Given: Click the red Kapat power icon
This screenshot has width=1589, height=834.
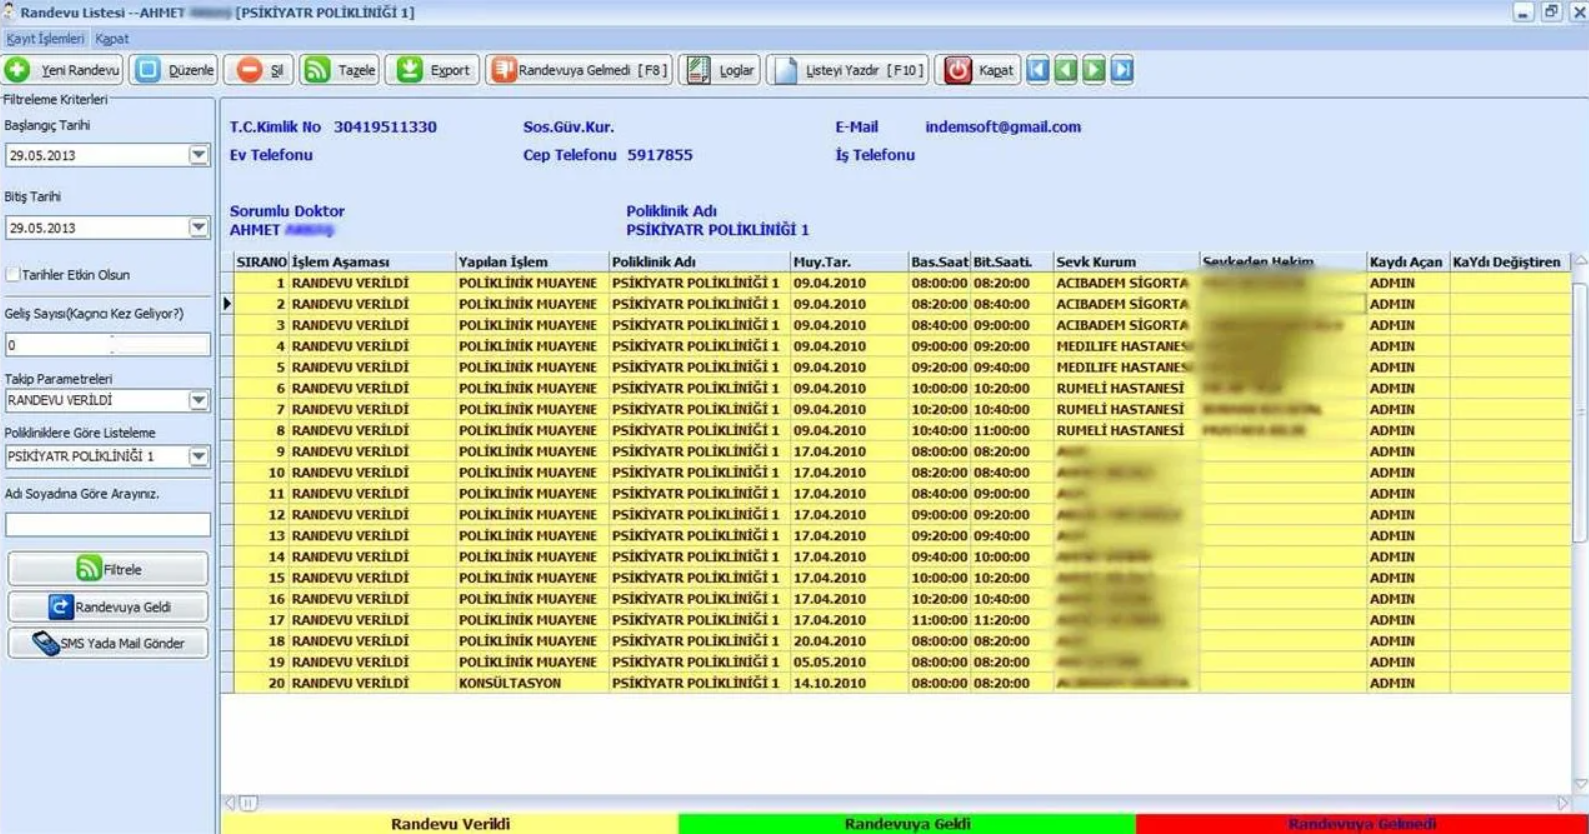Looking at the screenshot, I should (957, 70).
